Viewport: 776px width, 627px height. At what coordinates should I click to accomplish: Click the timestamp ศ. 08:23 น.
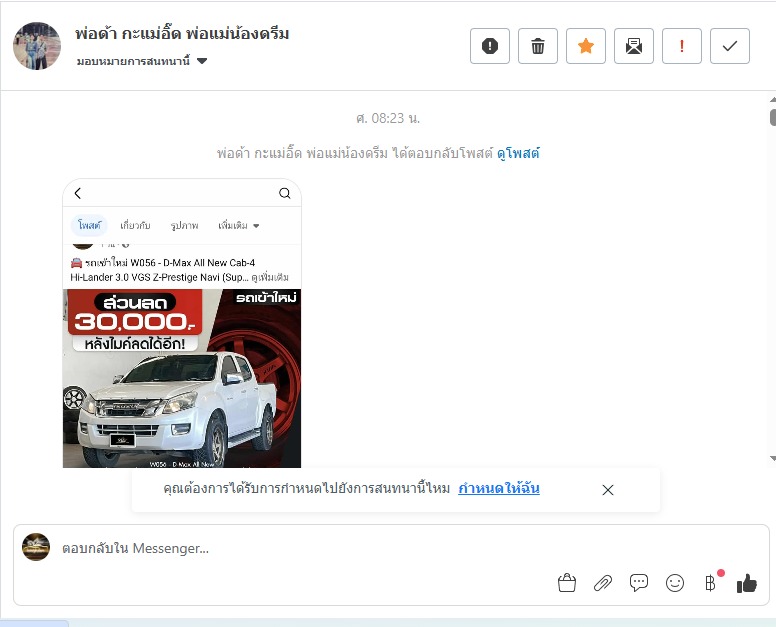[388, 118]
